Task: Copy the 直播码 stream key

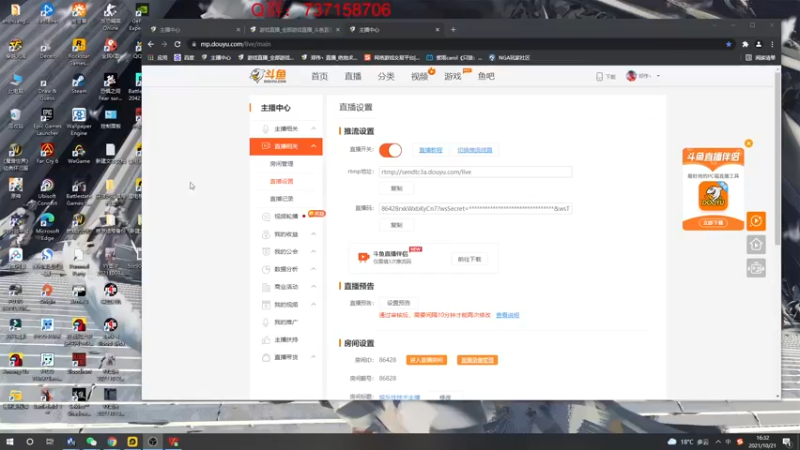Action: click(x=396, y=225)
